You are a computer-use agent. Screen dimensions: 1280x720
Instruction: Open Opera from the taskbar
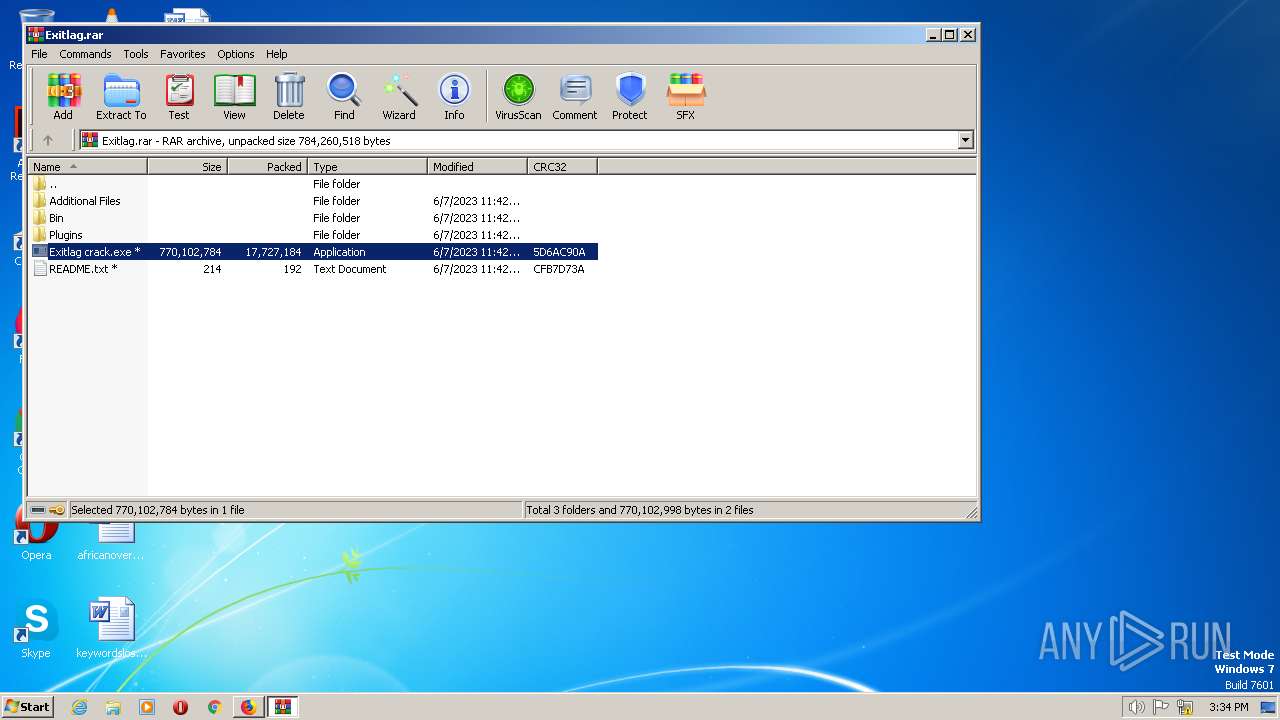click(x=181, y=707)
